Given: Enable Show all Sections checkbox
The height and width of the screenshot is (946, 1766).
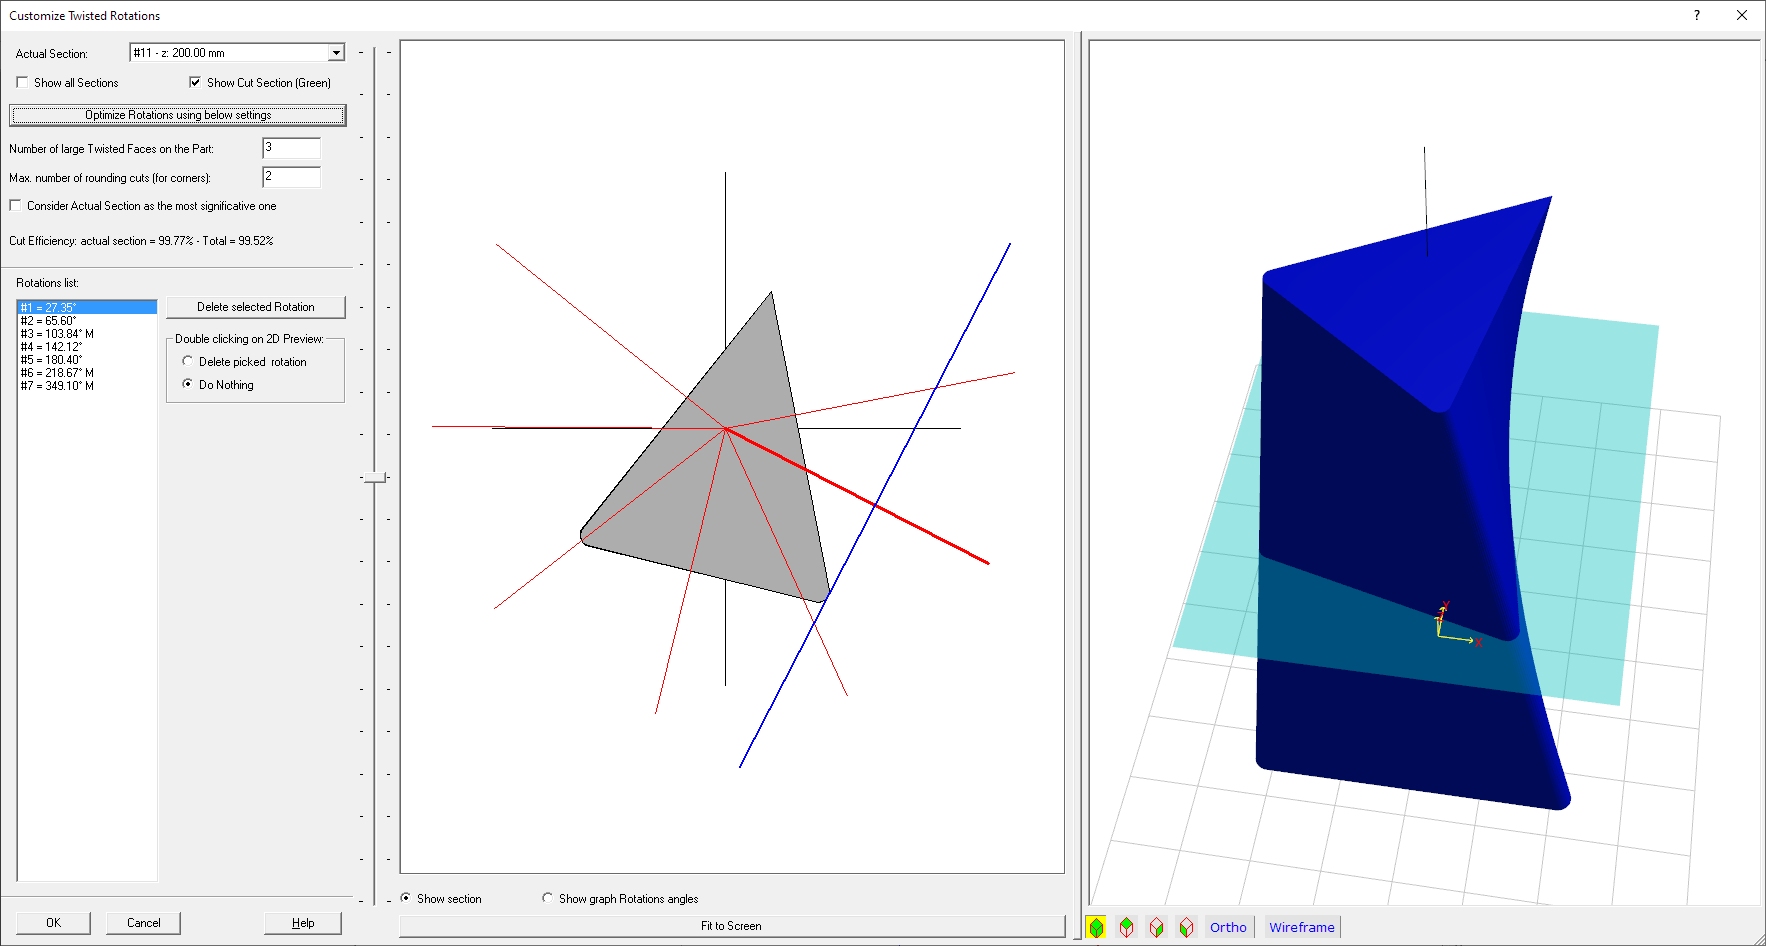Looking at the screenshot, I should (22, 83).
